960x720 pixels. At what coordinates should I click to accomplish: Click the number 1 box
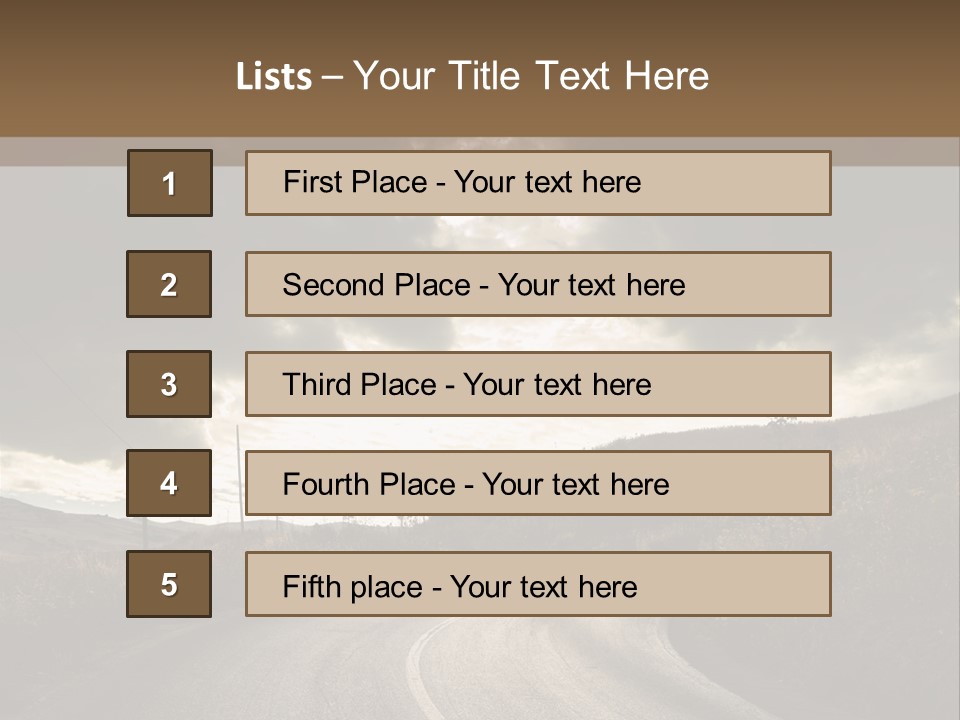(x=170, y=183)
